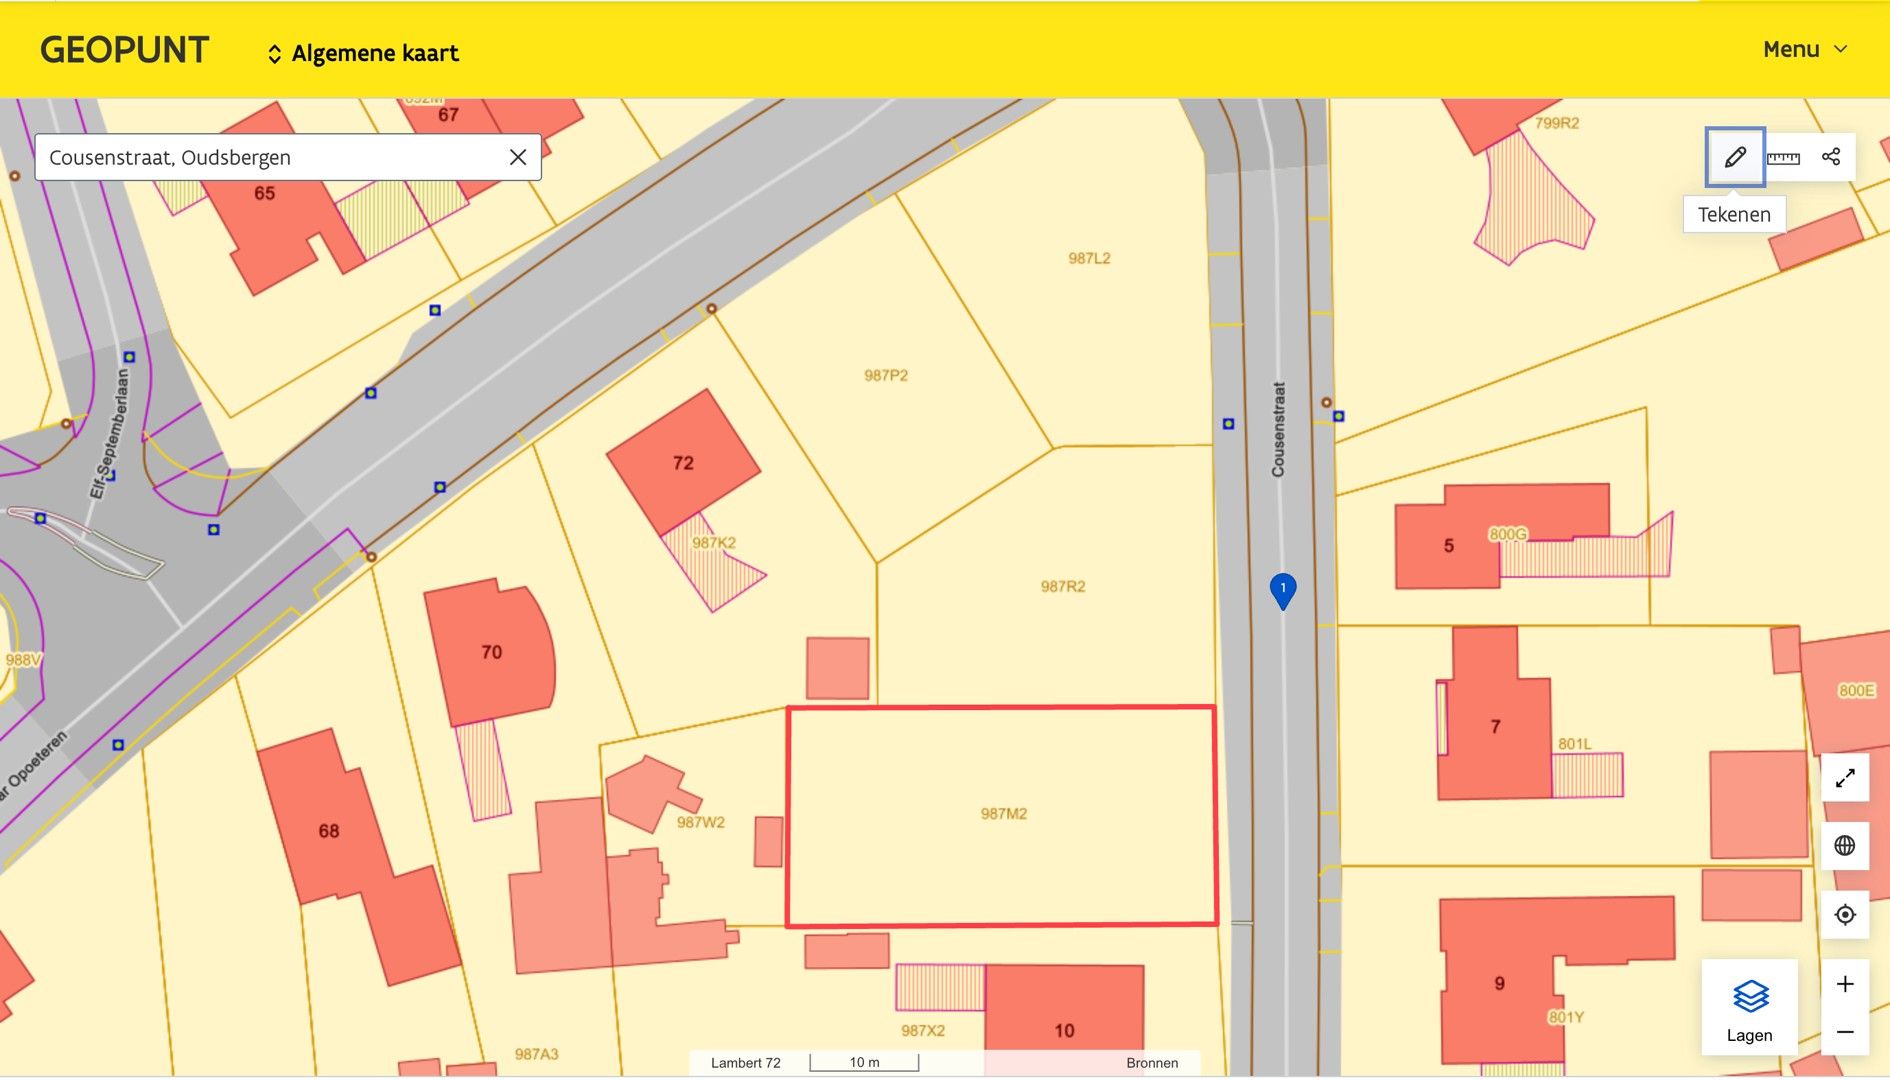Select the Tekenen pencil drawing tool
1890x1080 pixels.
click(1735, 157)
